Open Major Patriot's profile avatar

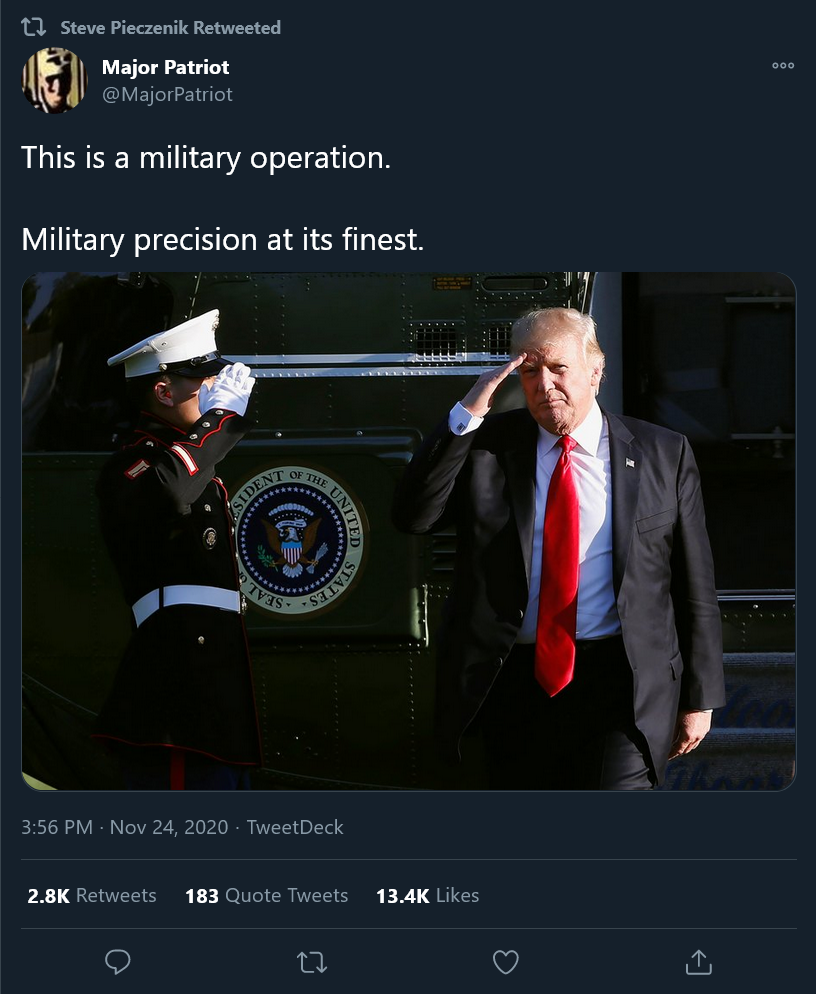[55, 81]
